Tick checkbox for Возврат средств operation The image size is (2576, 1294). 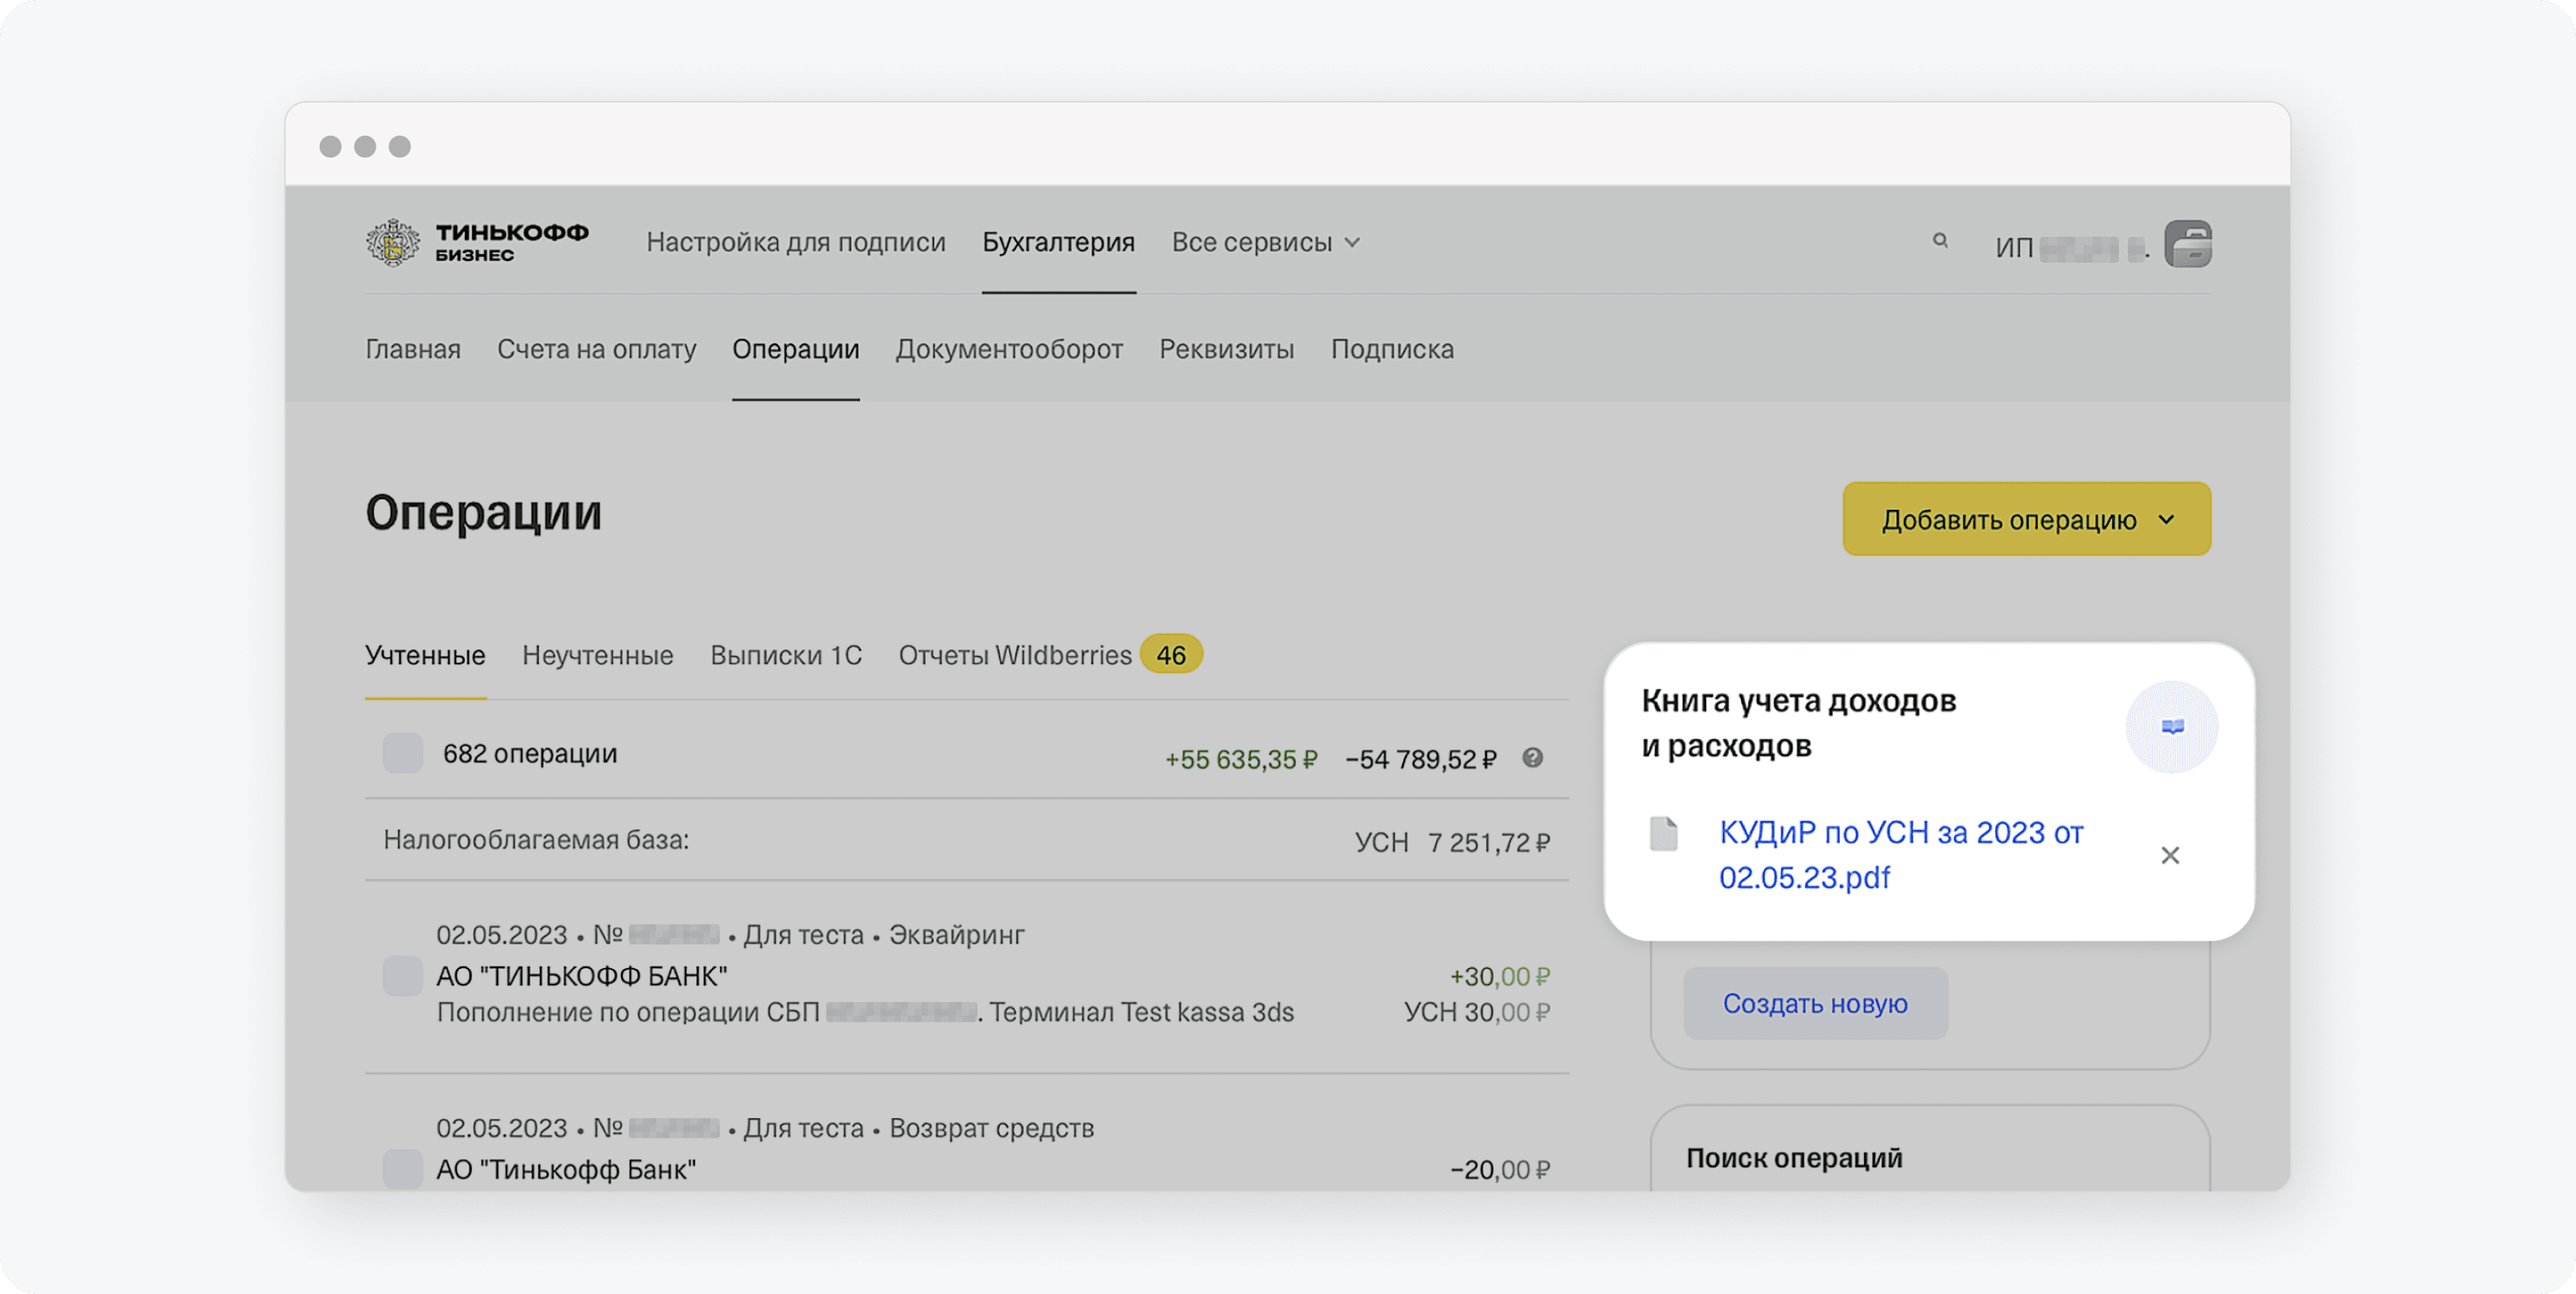coord(402,1168)
